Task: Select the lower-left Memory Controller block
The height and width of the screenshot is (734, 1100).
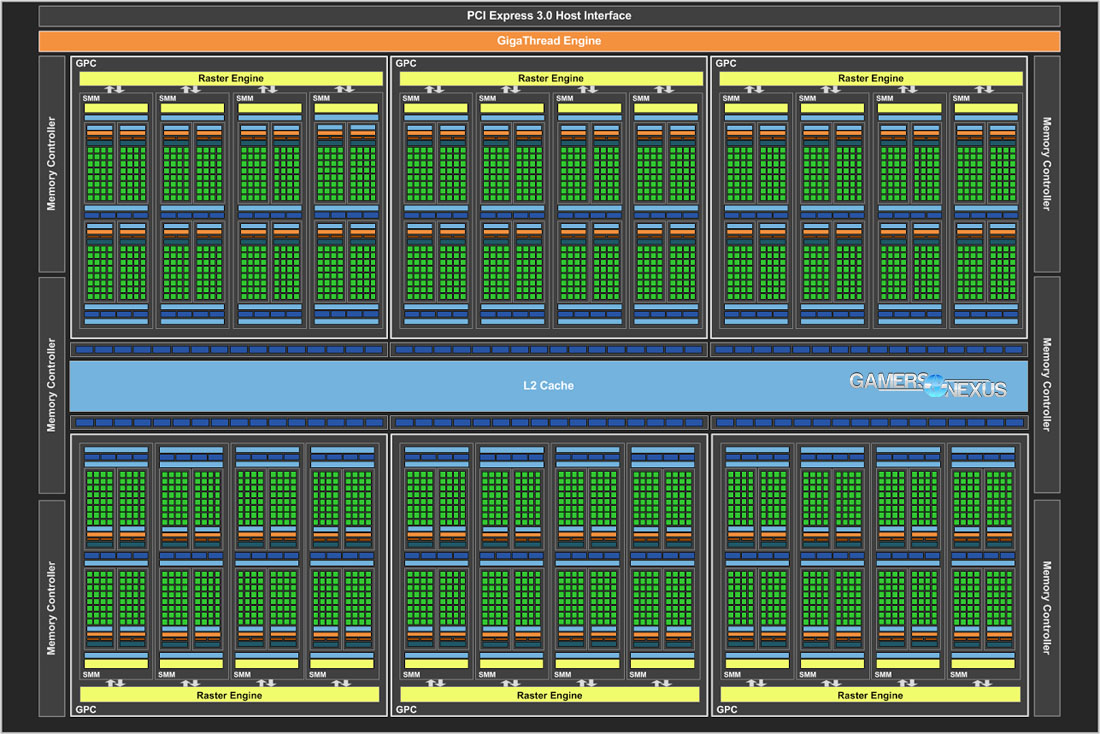Action: tap(52, 608)
